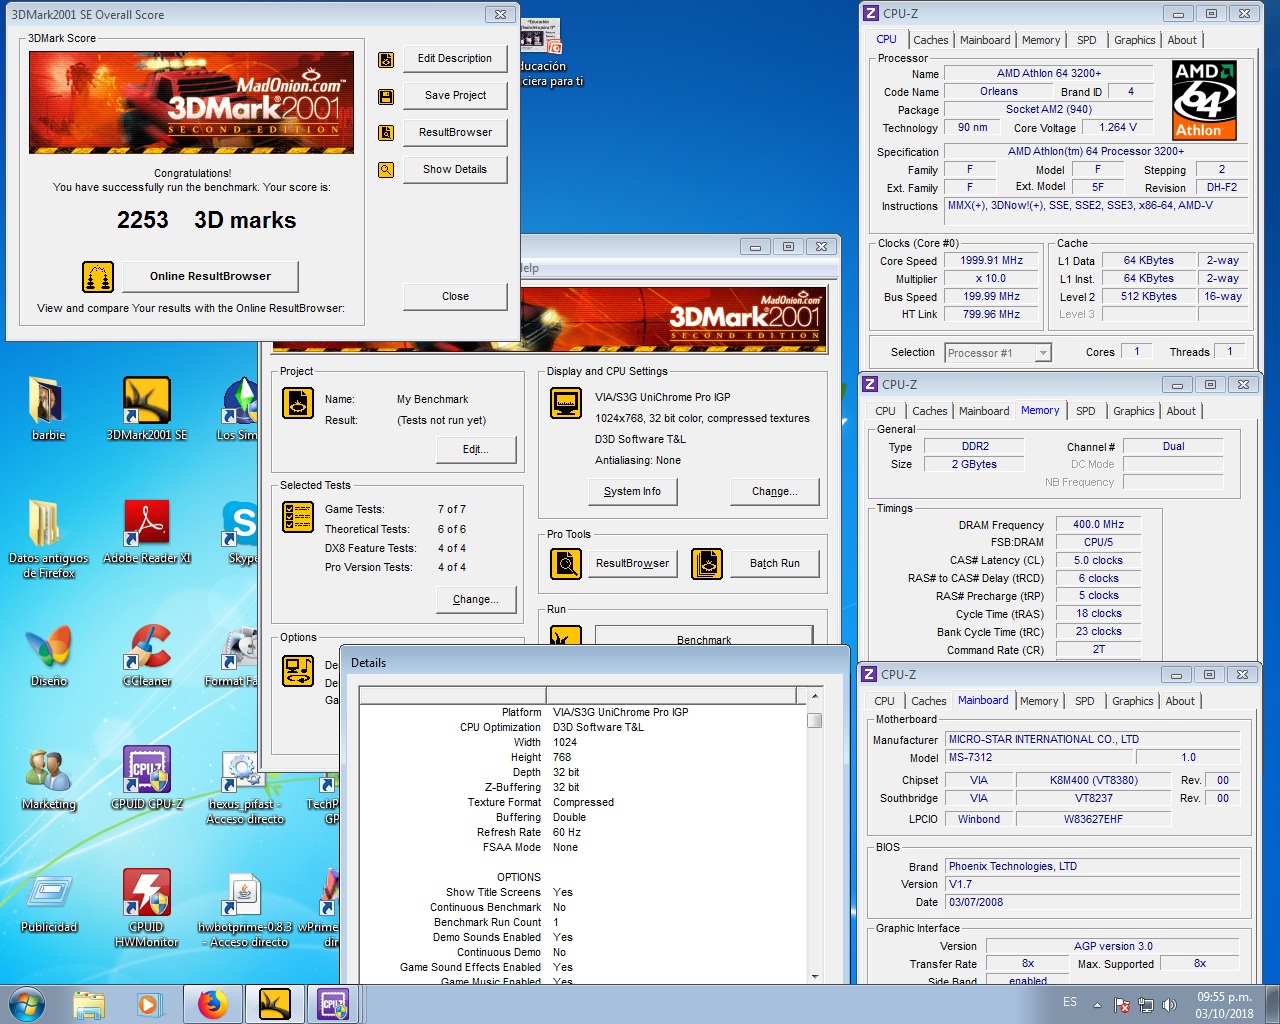Viewport: 1280px width, 1024px height.
Task: Open File Explorer from the taskbar
Action: coord(89,1004)
